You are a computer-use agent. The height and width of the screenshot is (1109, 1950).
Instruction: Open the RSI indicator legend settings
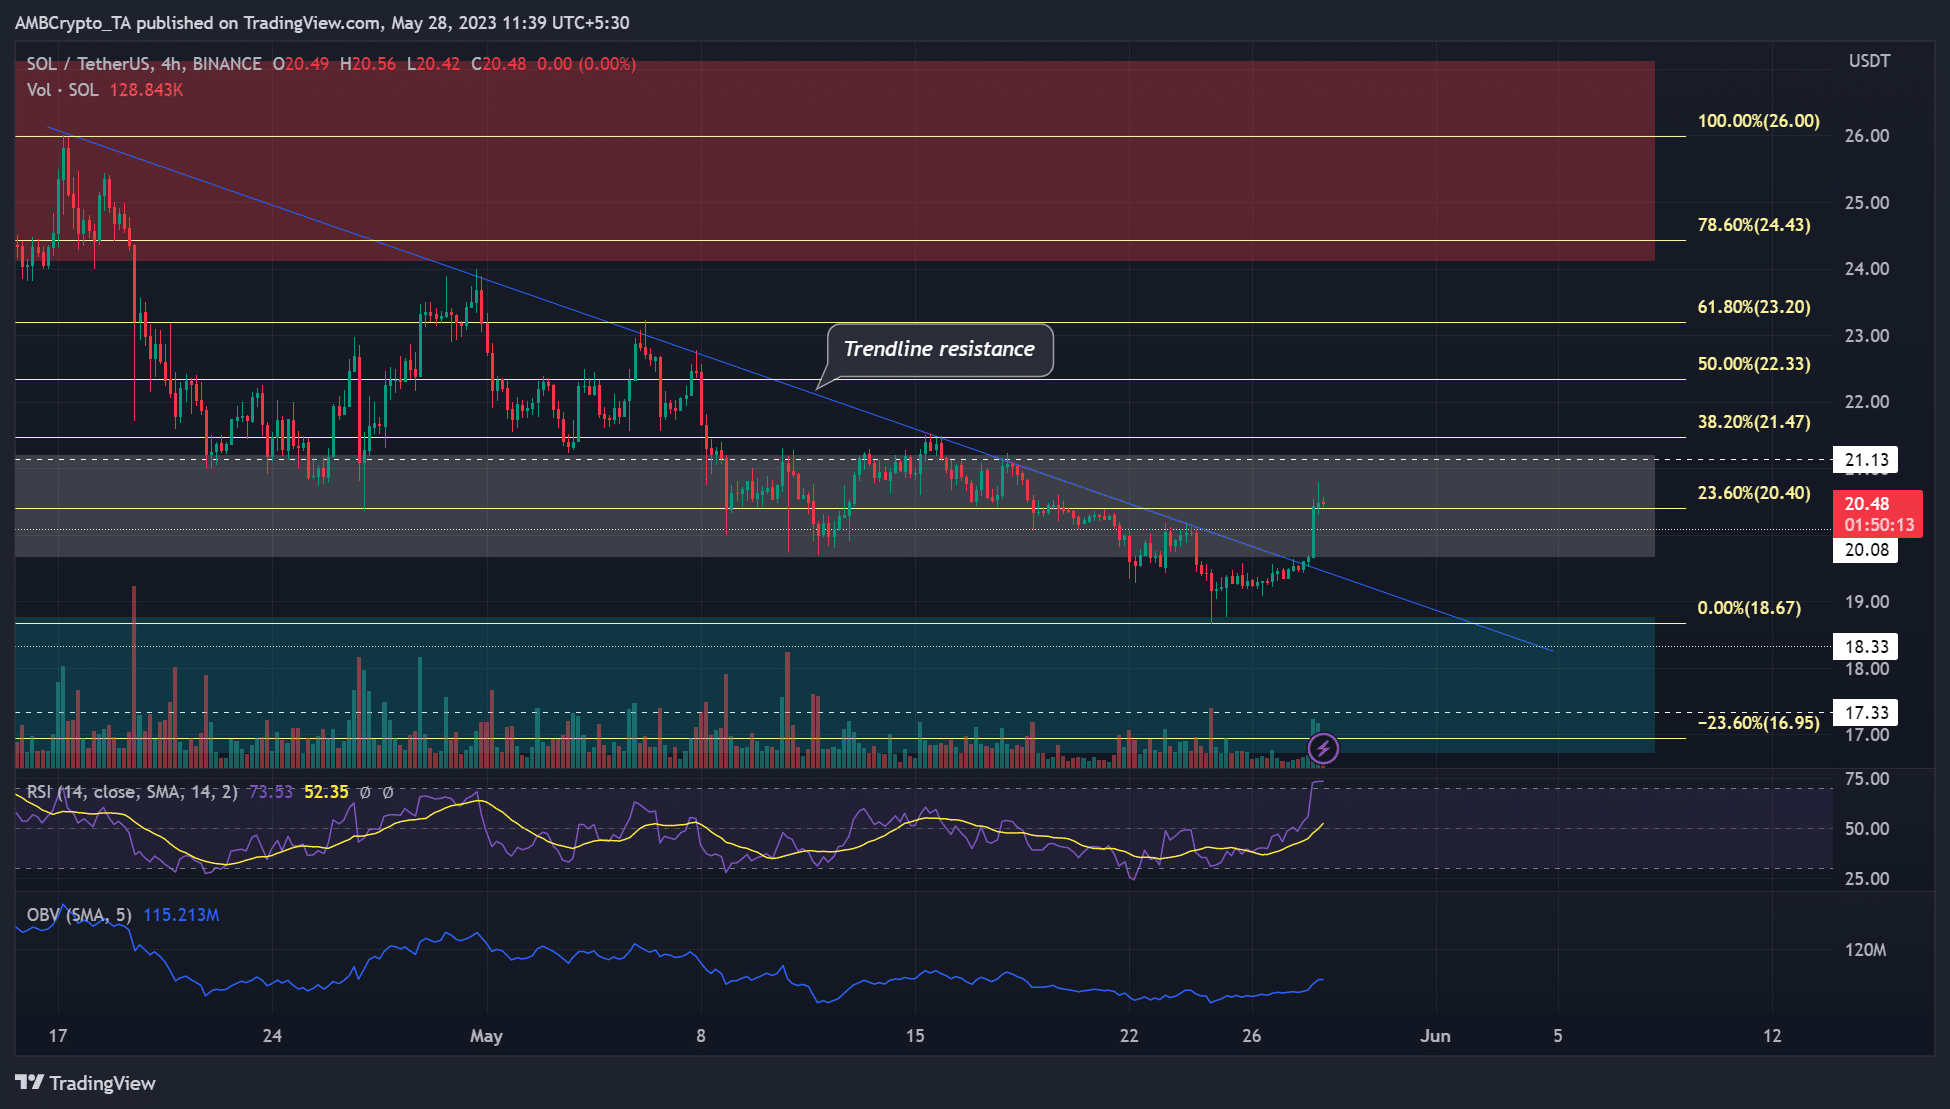[132, 792]
